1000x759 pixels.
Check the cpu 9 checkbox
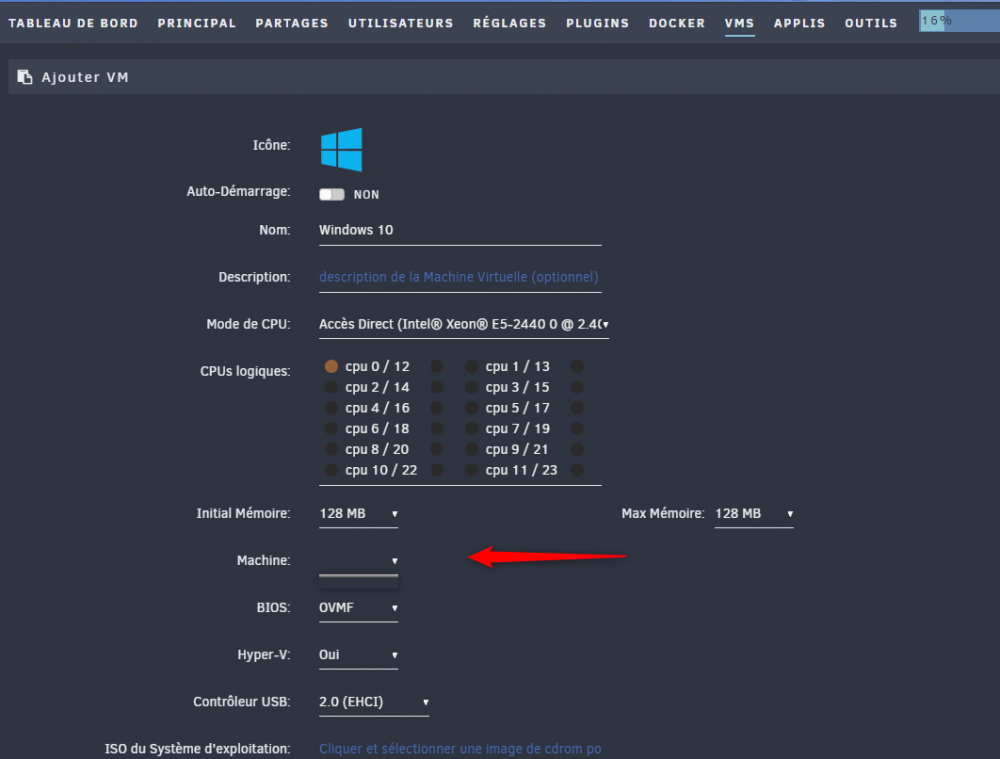click(x=471, y=449)
